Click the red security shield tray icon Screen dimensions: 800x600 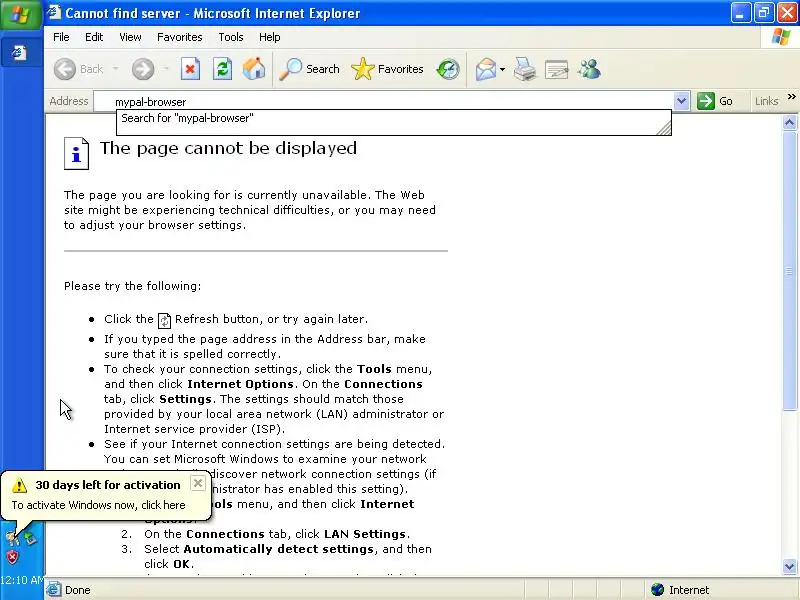pyautogui.click(x=12, y=557)
